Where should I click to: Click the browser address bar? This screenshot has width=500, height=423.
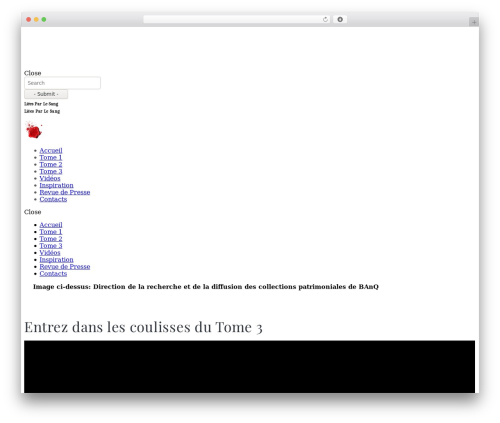[236, 19]
